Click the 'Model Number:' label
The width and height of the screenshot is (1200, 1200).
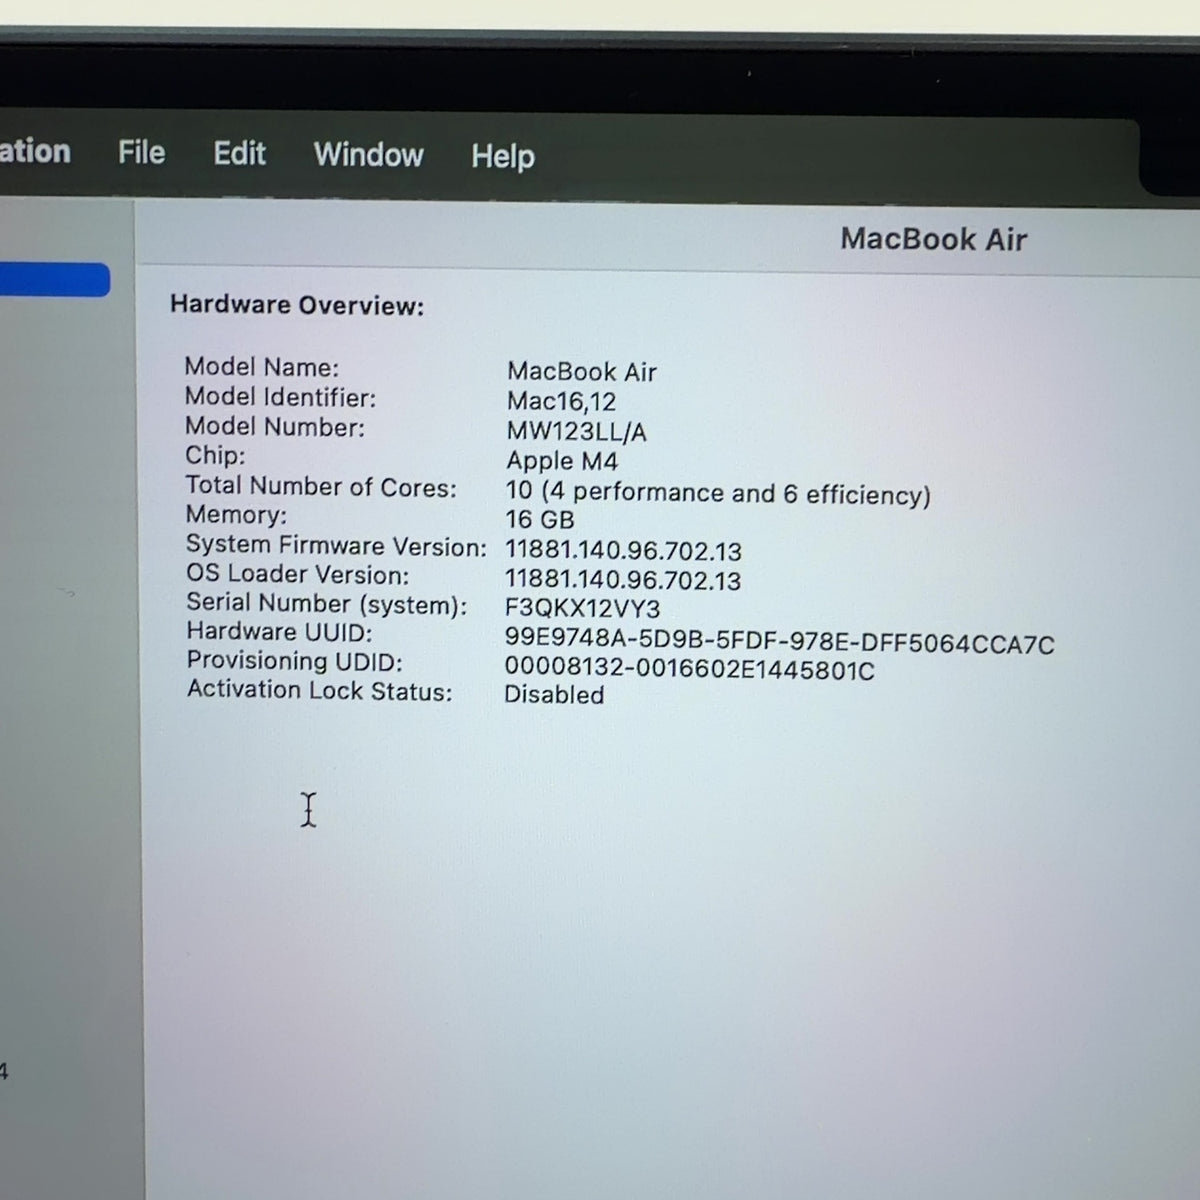pos(275,427)
